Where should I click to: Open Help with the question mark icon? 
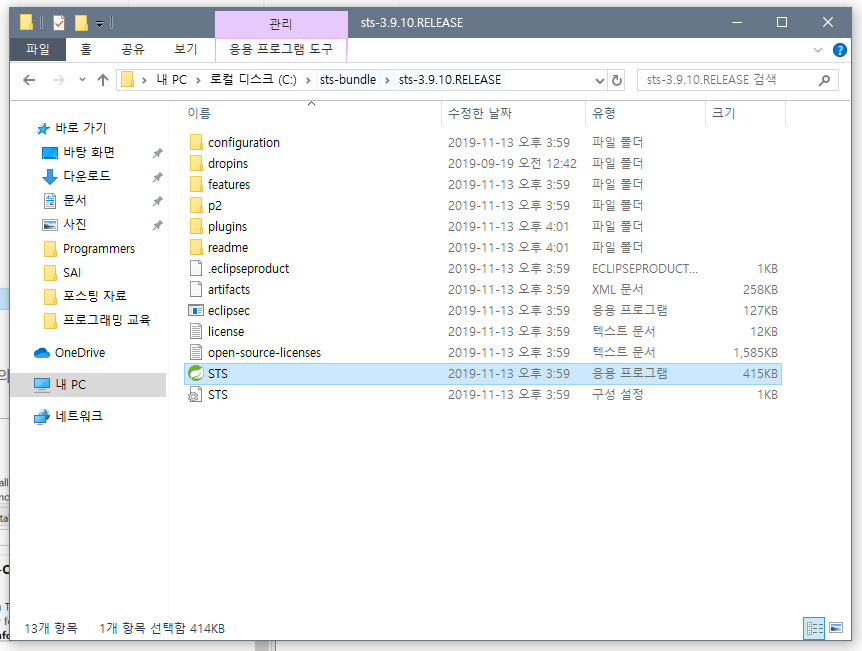pos(839,50)
